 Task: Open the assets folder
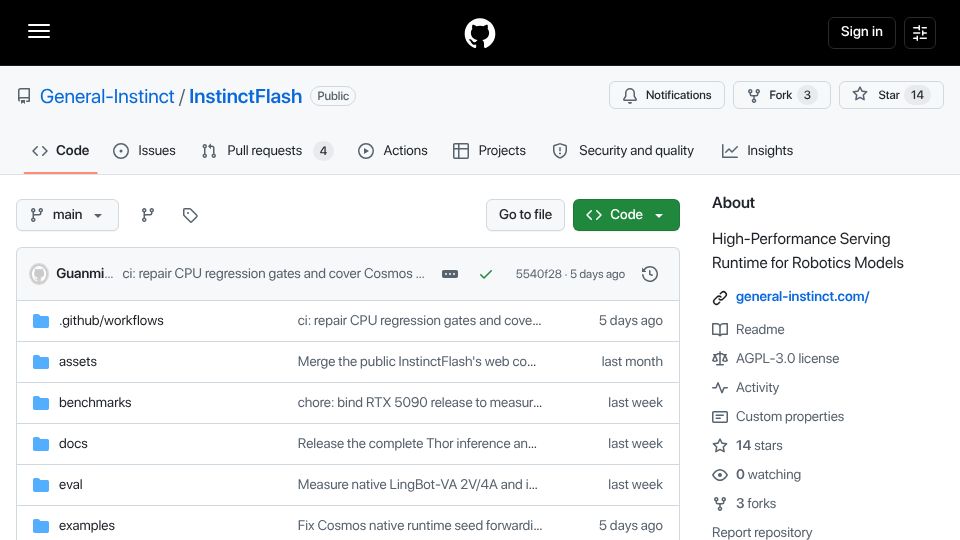(78, 362)
